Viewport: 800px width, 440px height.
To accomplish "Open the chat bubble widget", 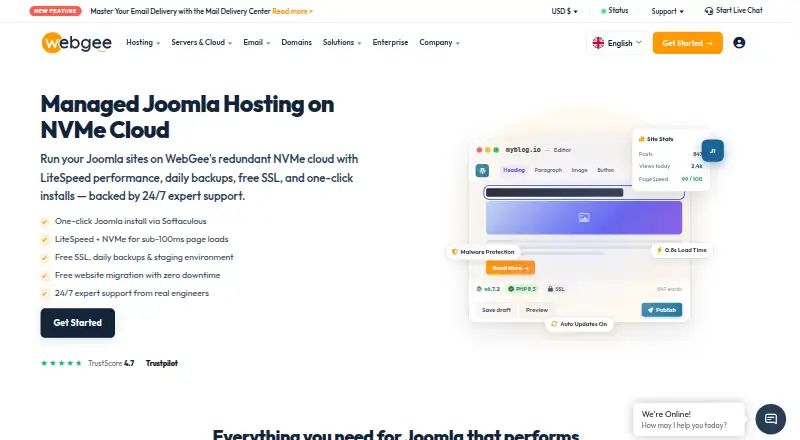I will 770,419.
